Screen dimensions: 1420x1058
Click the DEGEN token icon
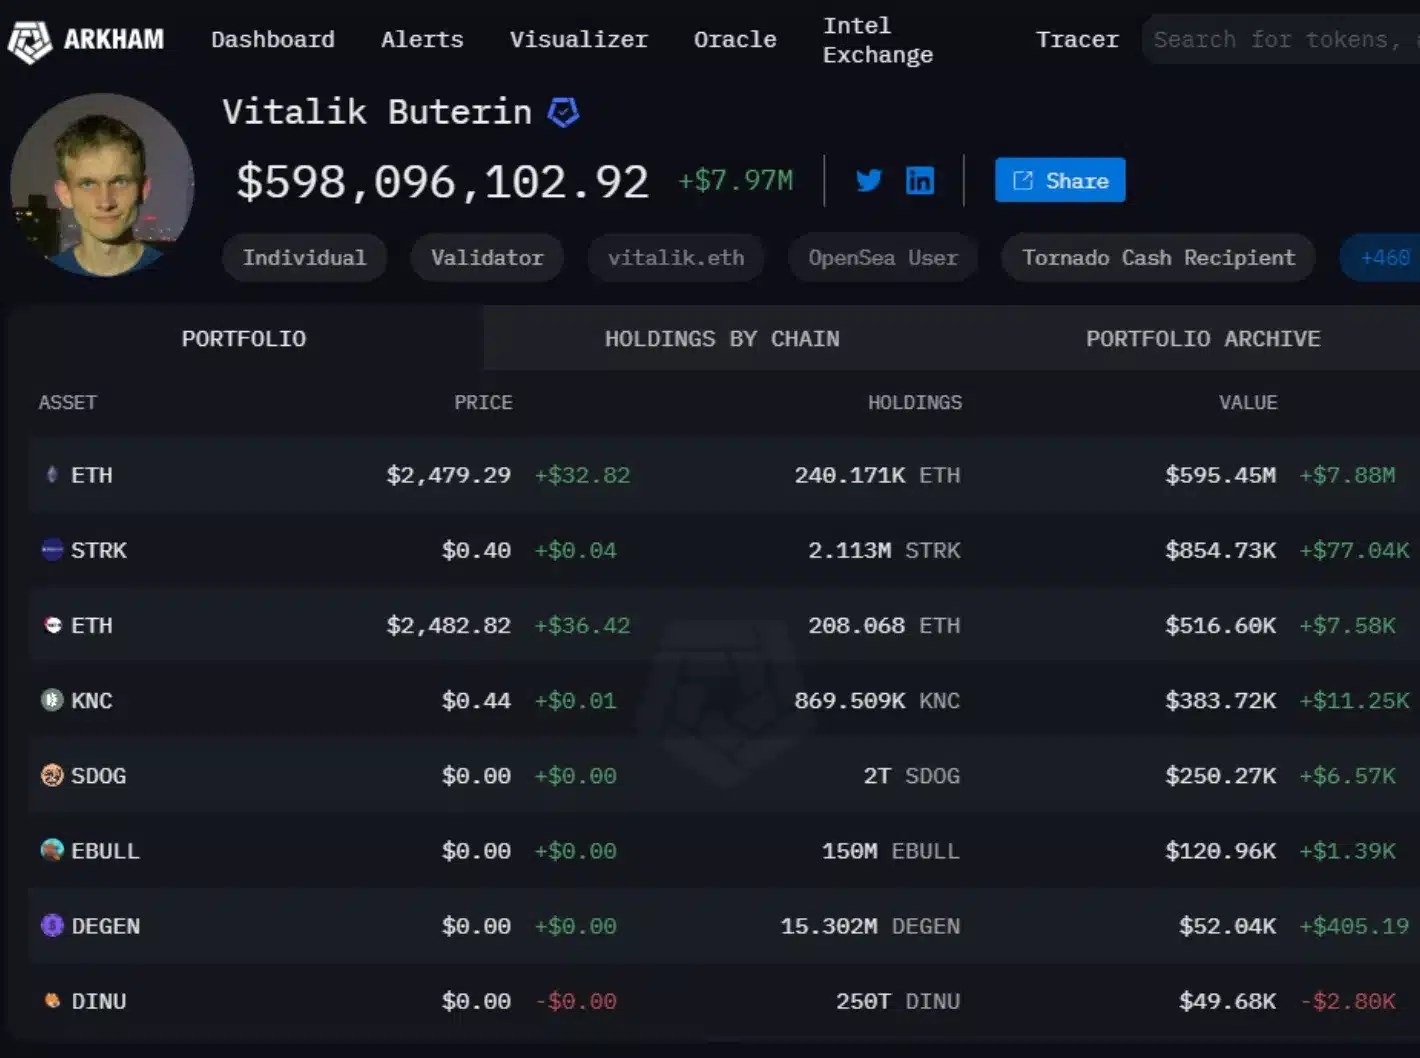pyautogui.click(x=52, y=926)
